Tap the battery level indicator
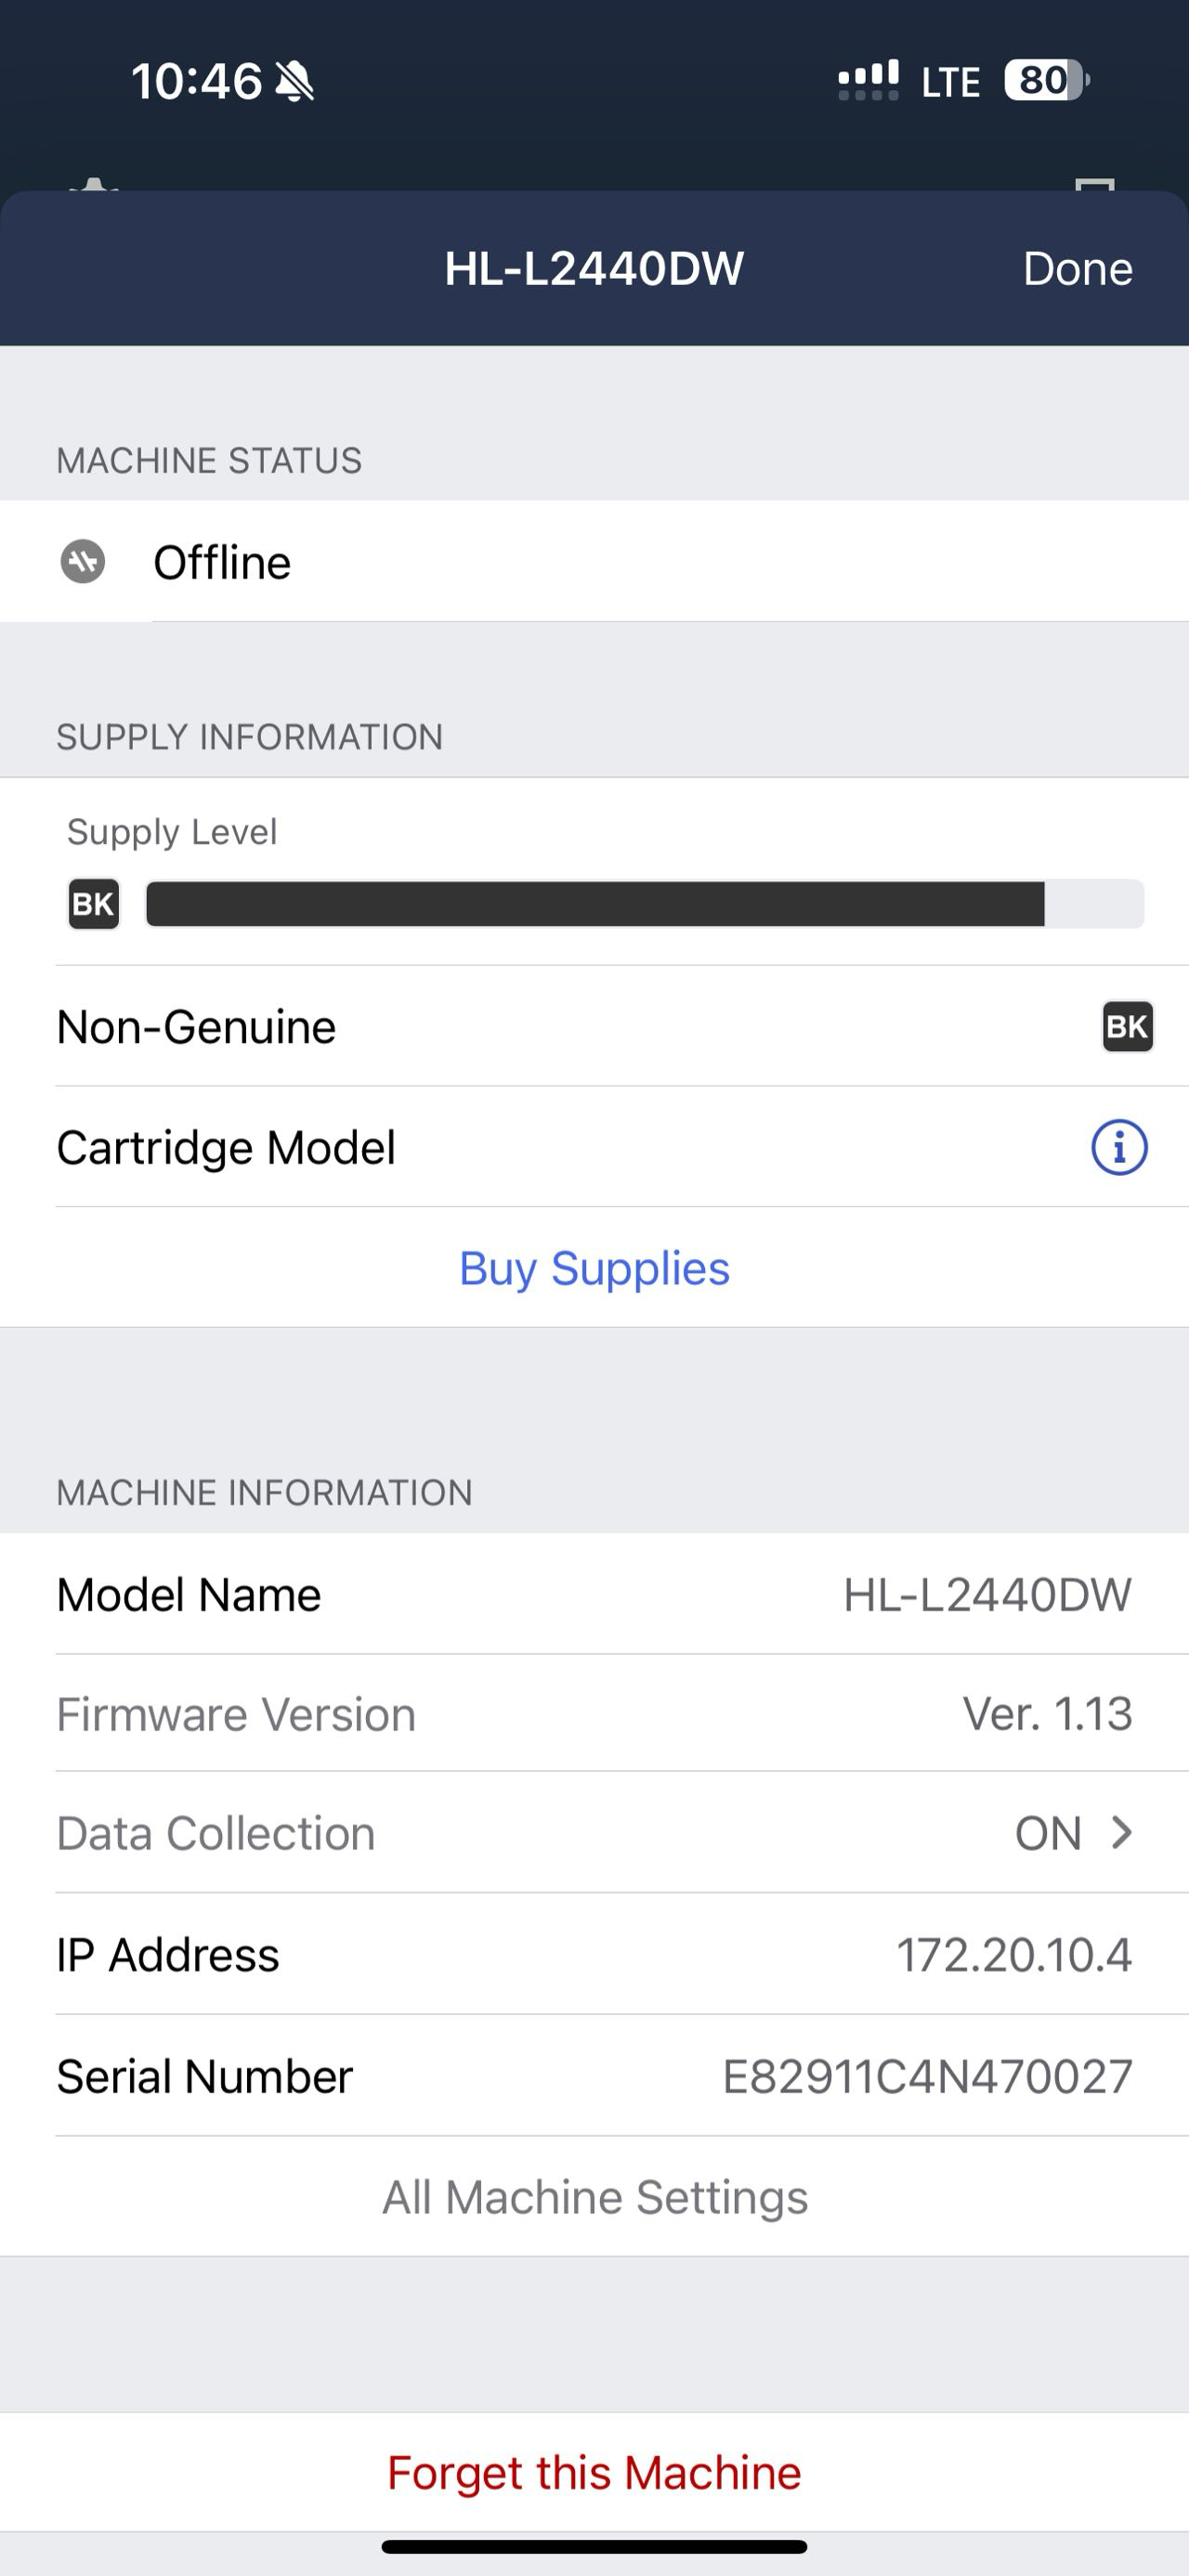The height and width of the screenshot is (2576, 1189). point(1046,80)
